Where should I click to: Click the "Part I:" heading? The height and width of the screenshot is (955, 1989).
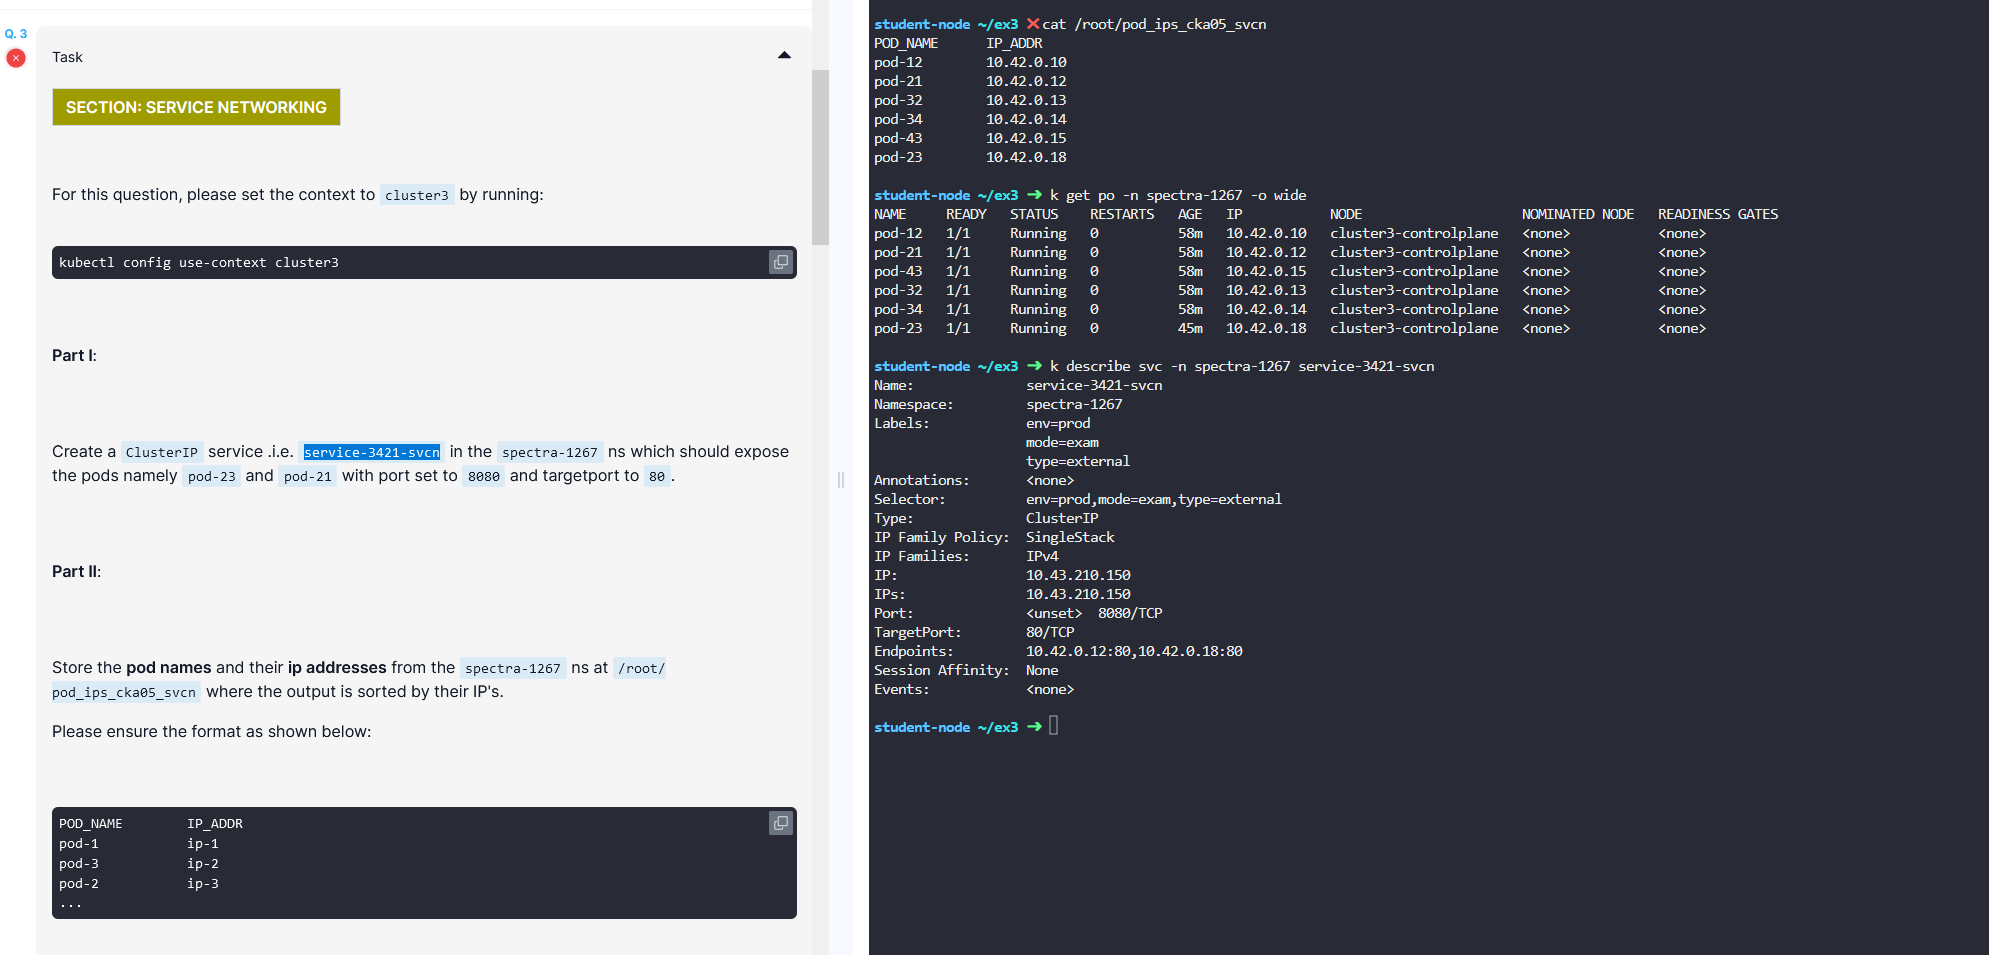pos(74,356)
